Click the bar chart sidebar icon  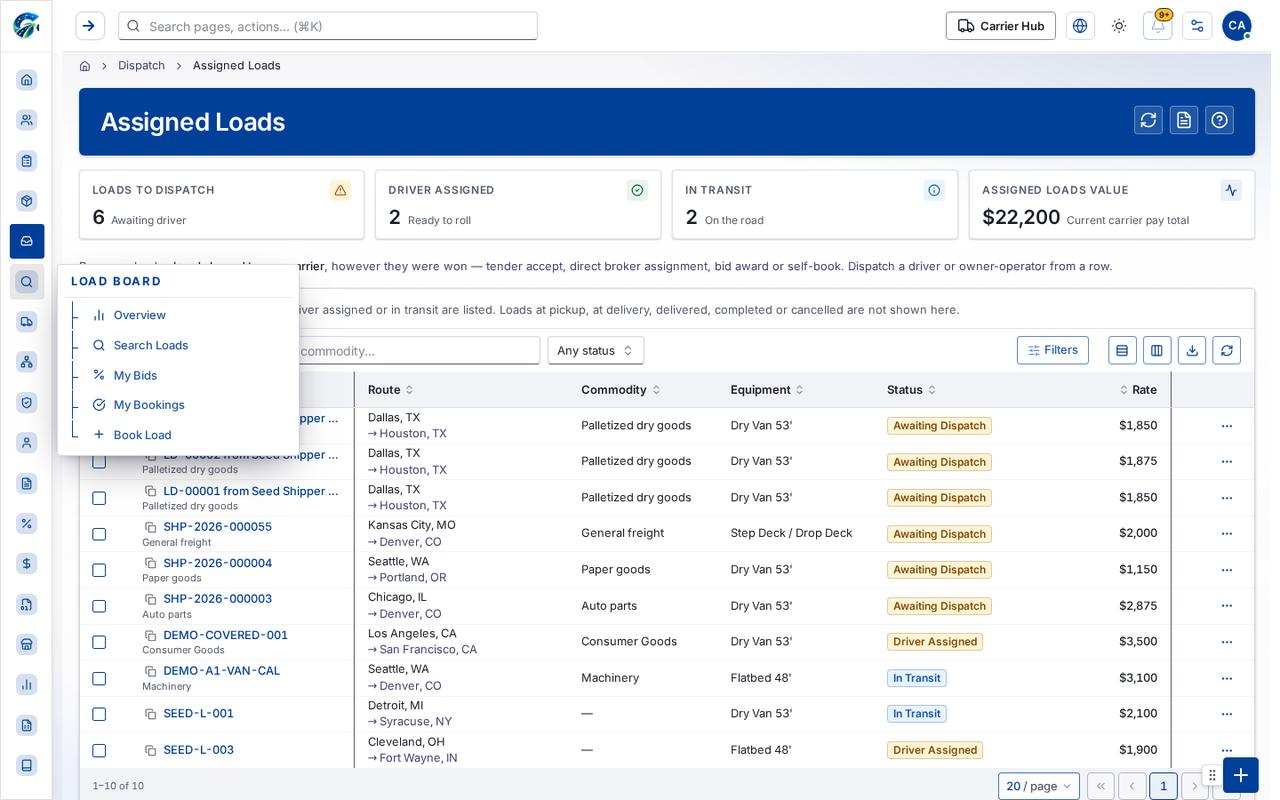click(27, 684)
